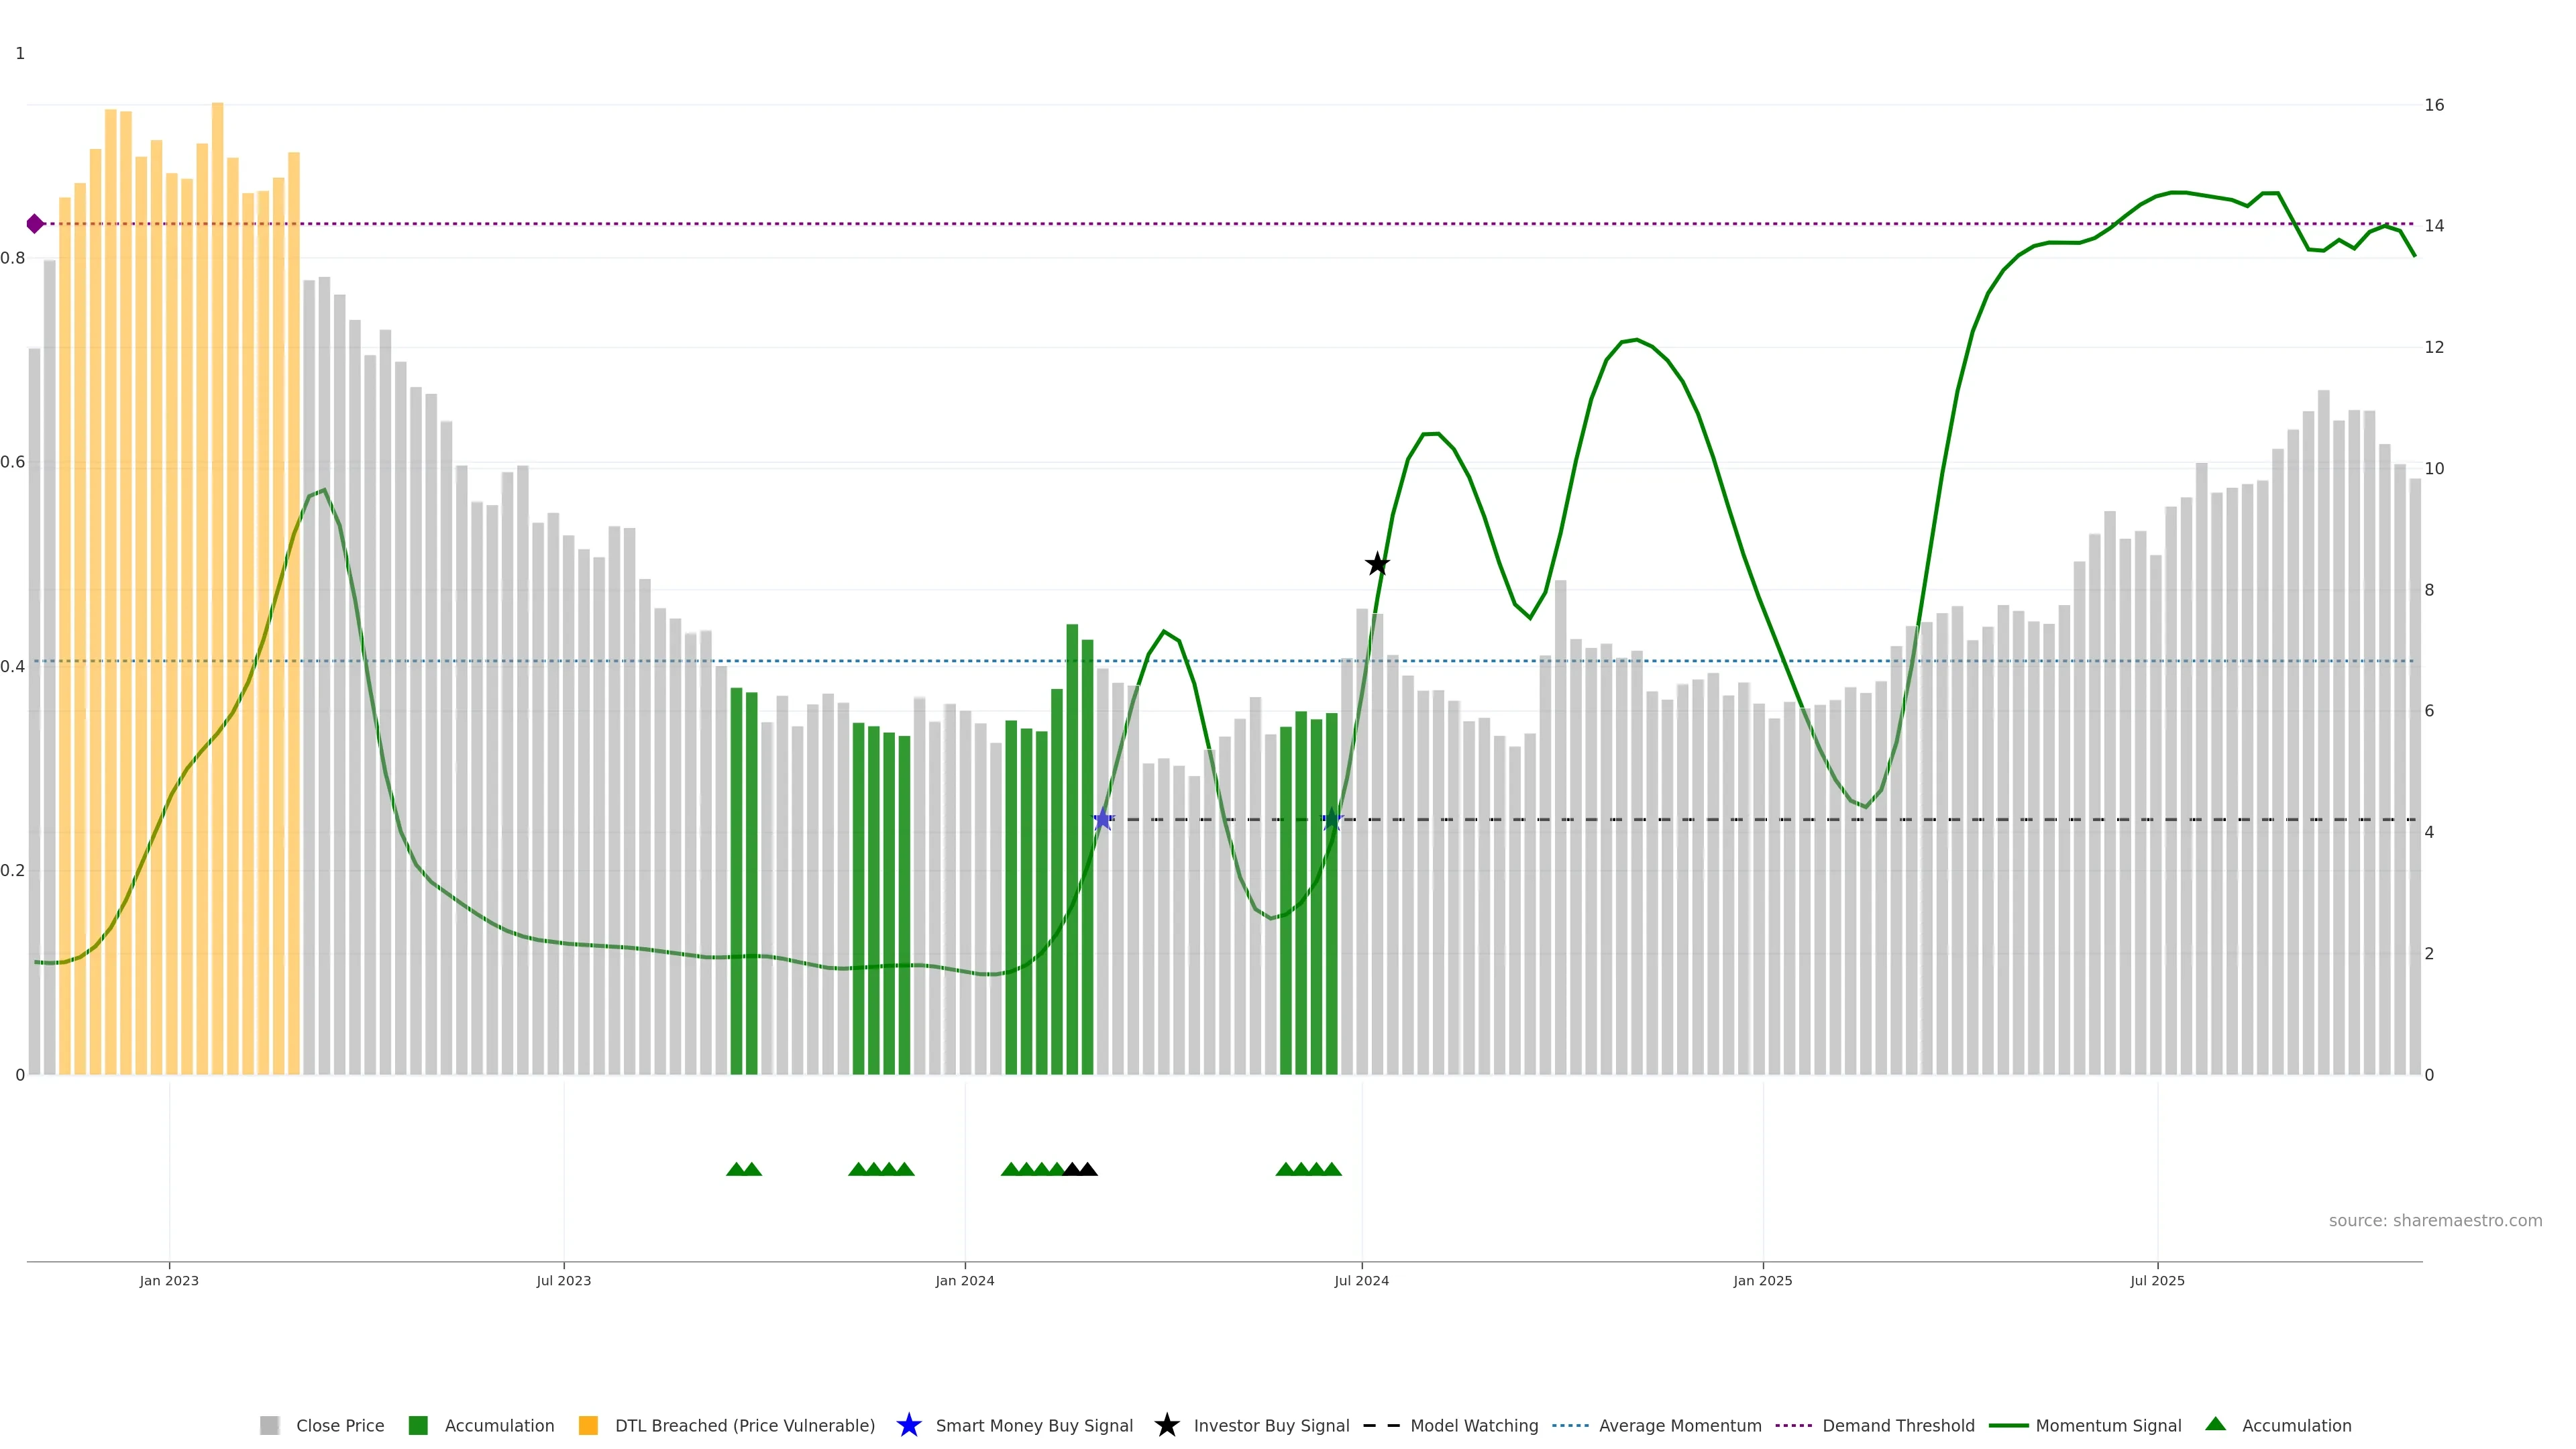Click the first blue star on Model Watching line

click(x=1102, y=820)
